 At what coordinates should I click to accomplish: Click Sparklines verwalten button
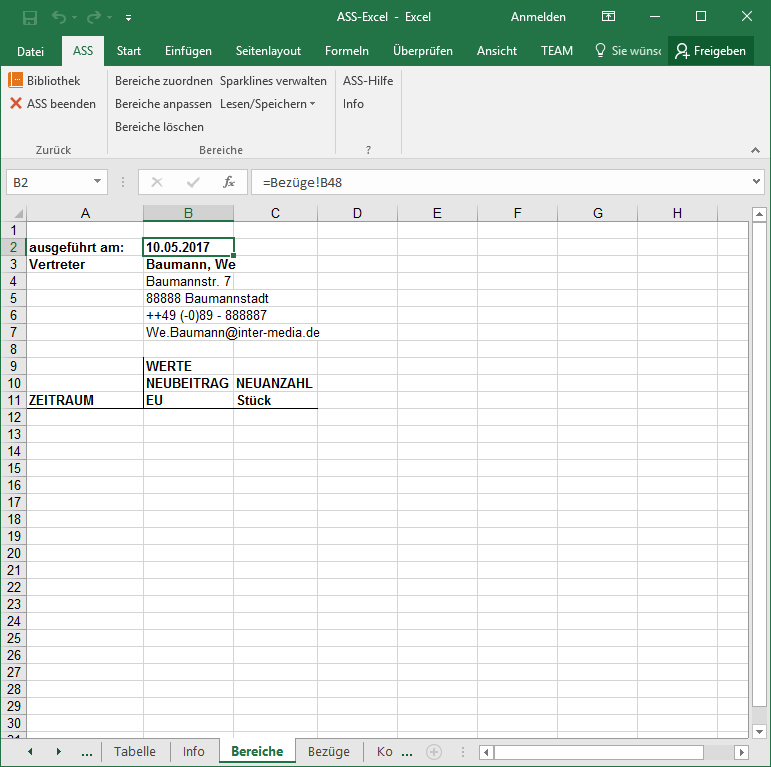273,81
